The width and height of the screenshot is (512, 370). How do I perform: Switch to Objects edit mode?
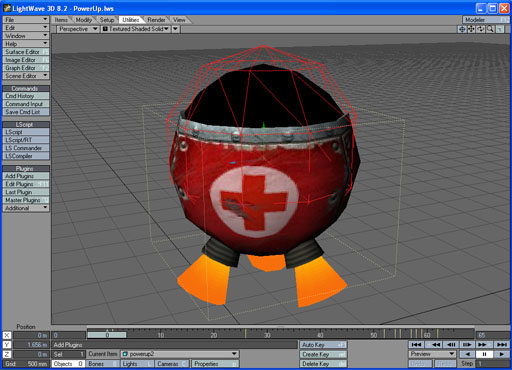click(68, 364)
